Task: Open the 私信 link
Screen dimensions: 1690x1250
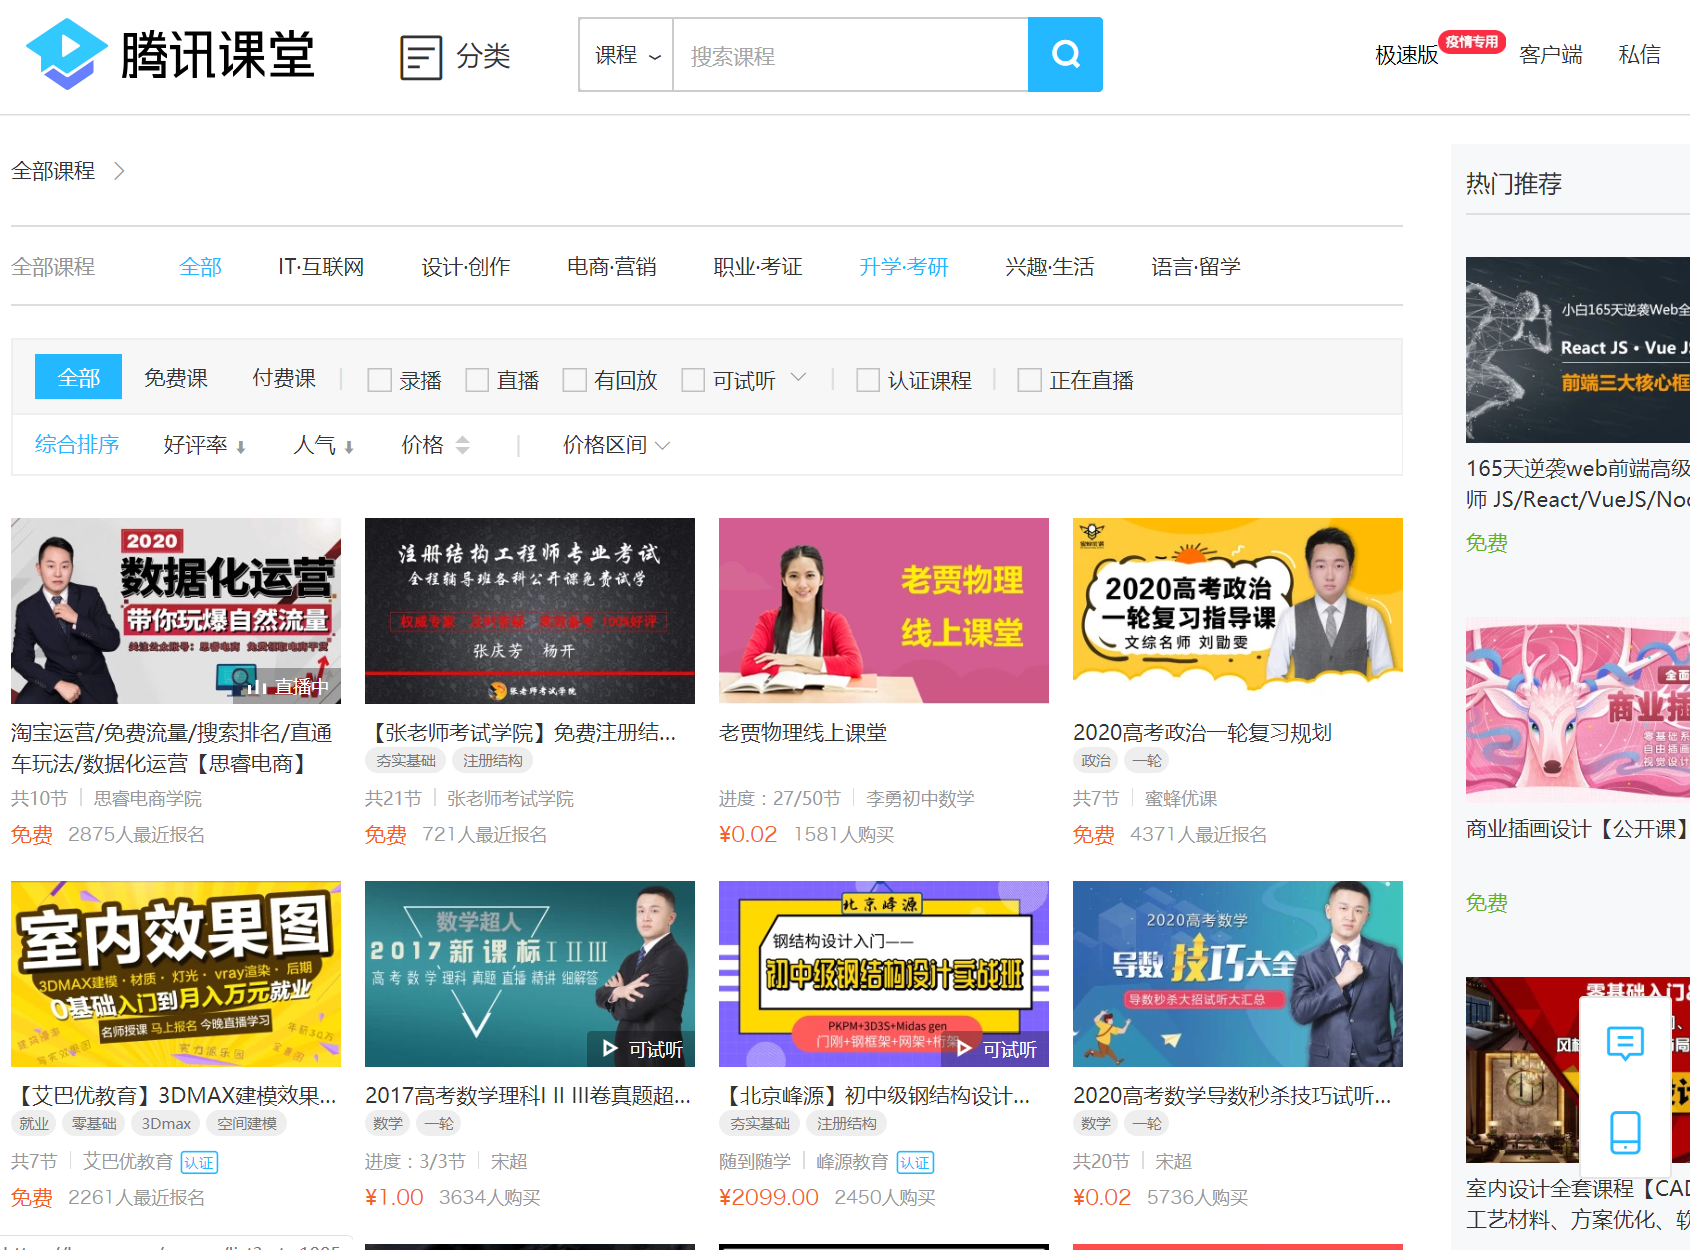Action: pos(1640,55)
